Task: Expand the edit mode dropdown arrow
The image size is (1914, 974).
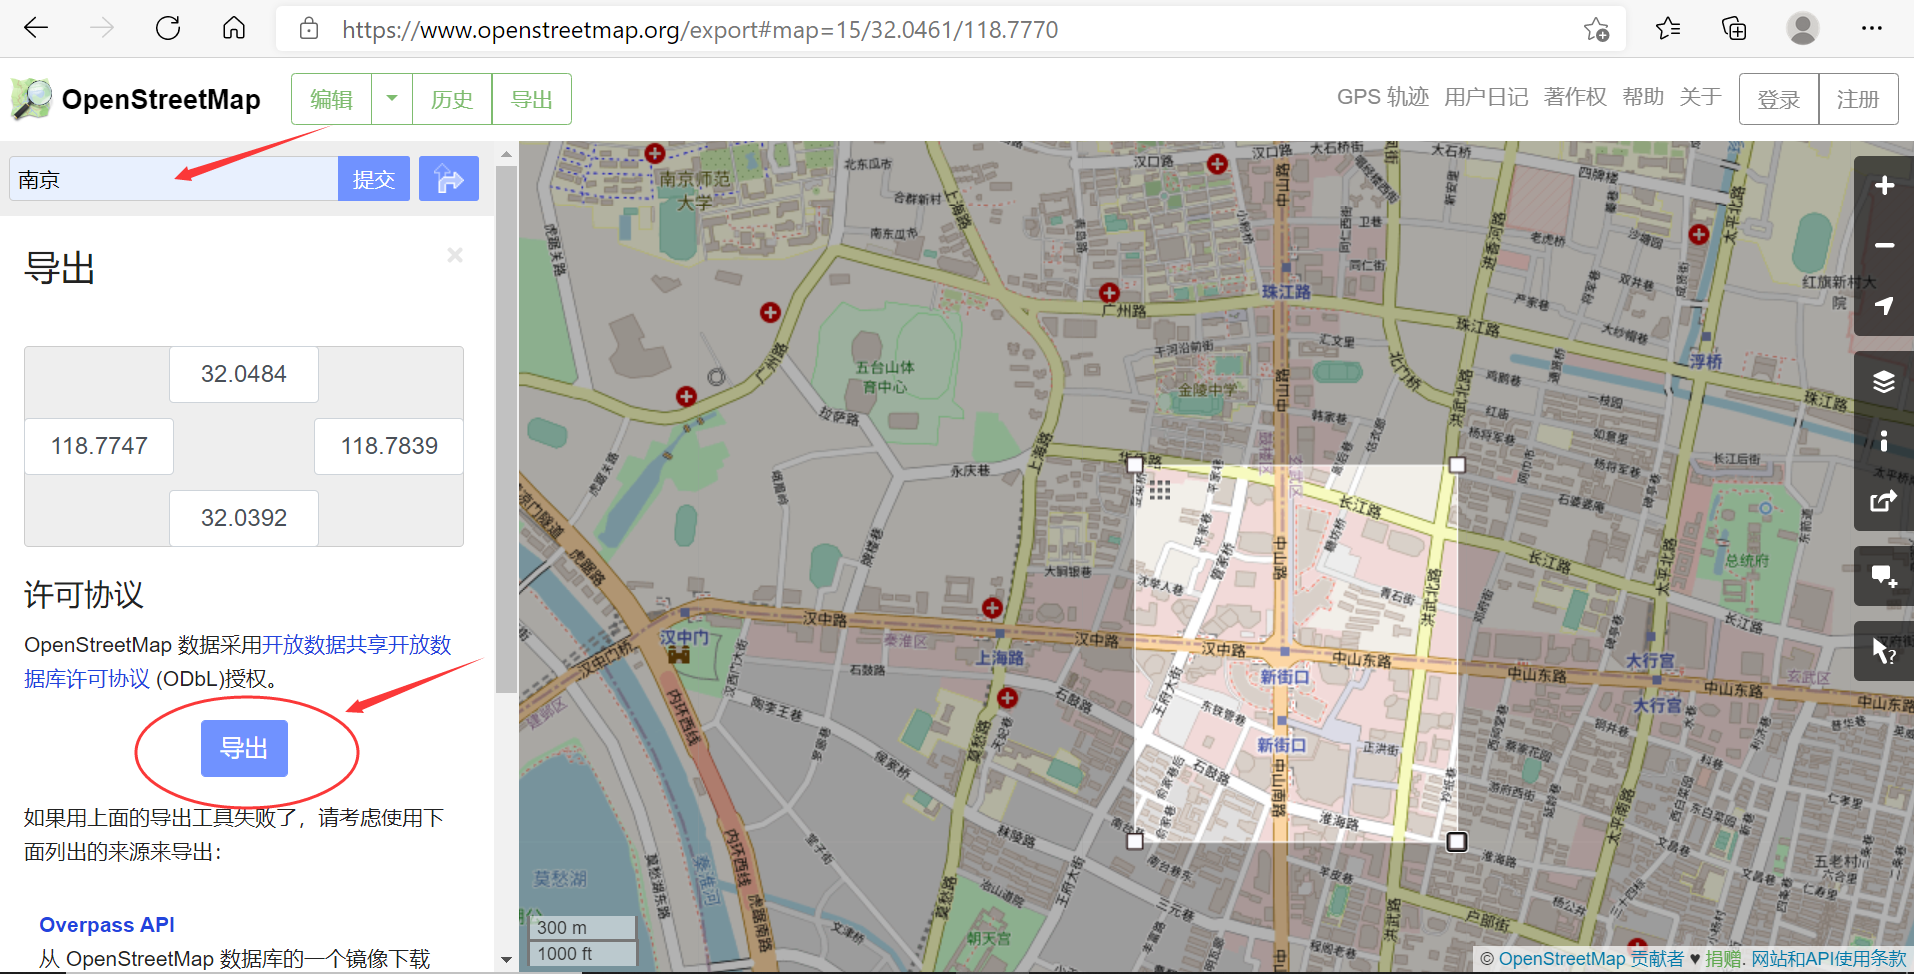Action: (391, 98)
